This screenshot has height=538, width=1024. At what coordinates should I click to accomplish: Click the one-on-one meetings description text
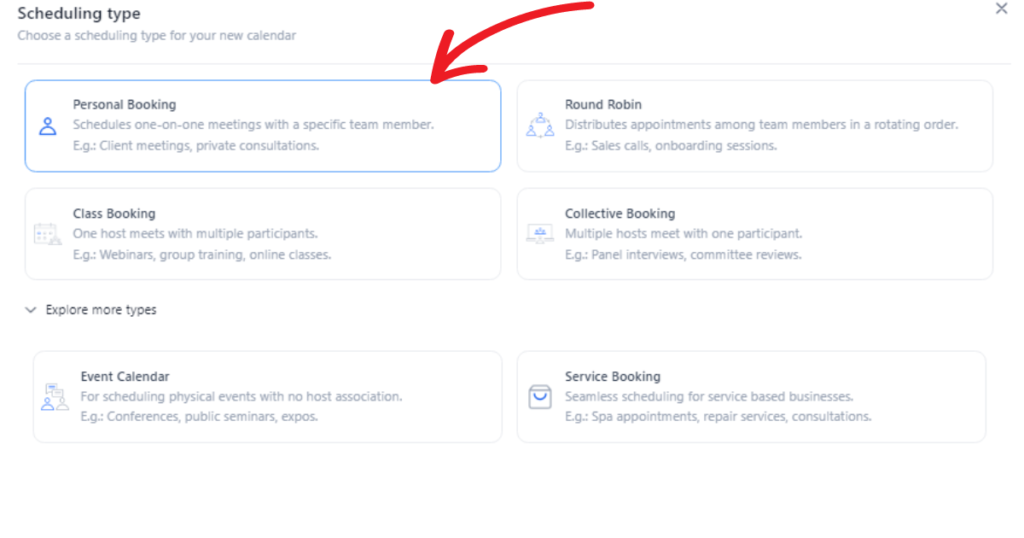(x=253, y=125)
